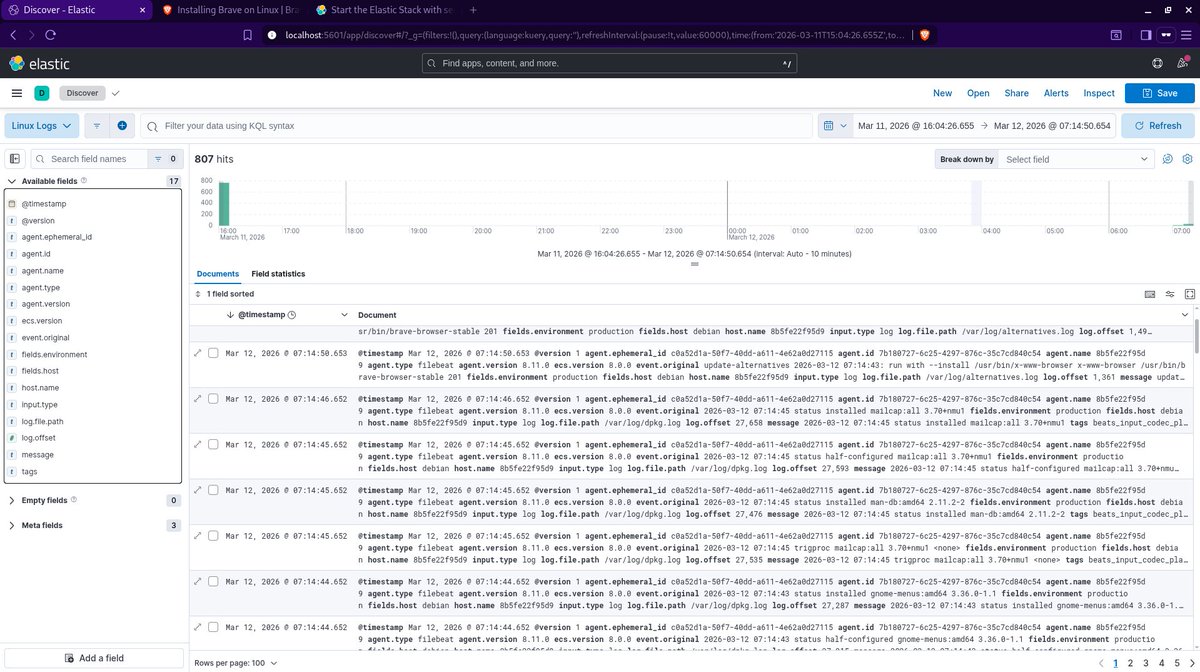Open the filter options menu next to Linux Logs
The width and height of the screenshot is (1200, 672).
[x=97, y=126]
